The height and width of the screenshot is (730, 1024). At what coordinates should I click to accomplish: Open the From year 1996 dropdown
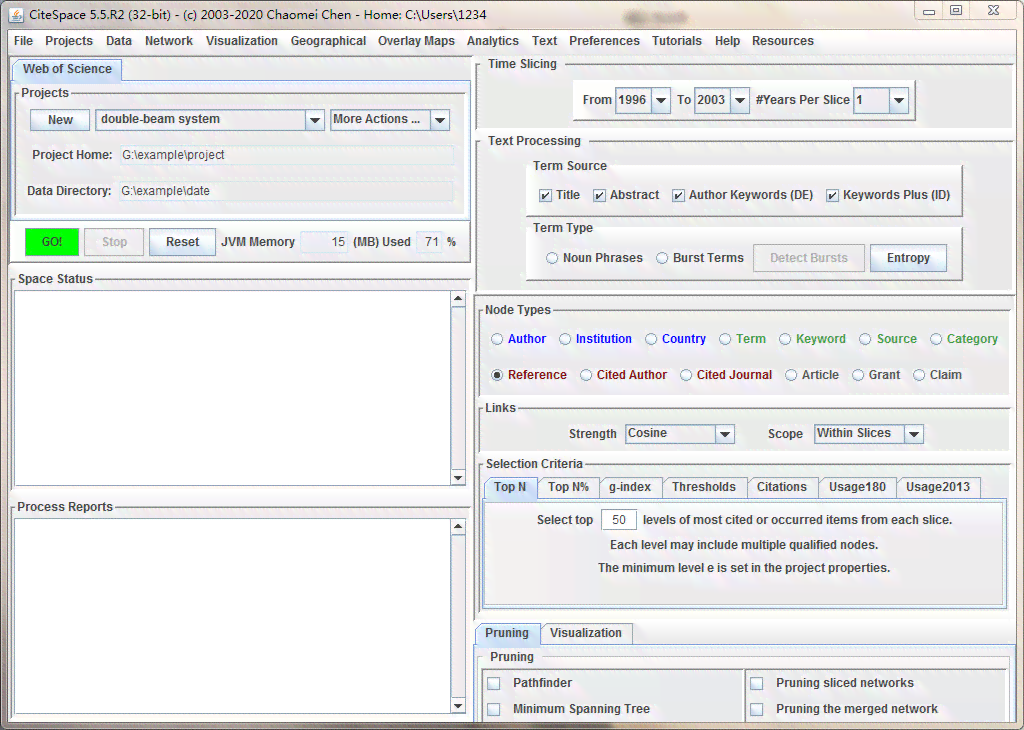pos(661,101)
